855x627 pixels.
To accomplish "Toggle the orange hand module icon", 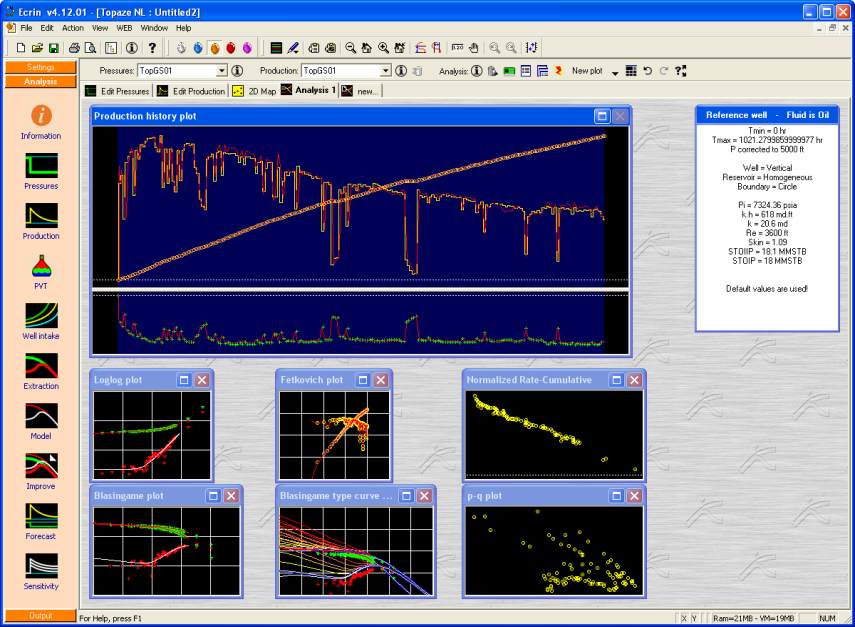I will point(214,47).
